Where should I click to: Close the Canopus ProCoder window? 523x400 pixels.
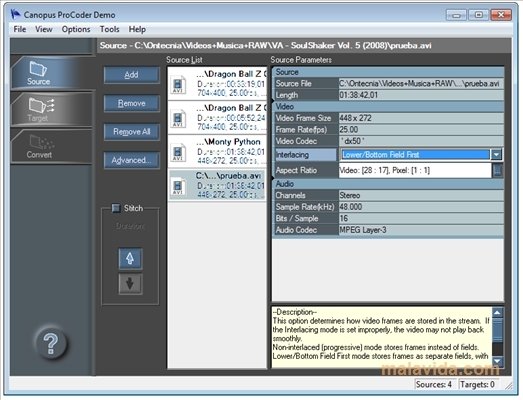click(x=501, y=15)
